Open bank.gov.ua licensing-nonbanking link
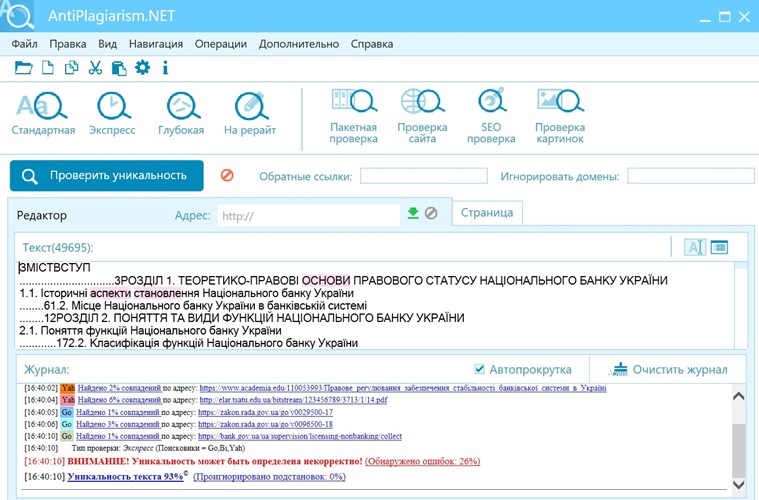 click(x=300, y=436)
